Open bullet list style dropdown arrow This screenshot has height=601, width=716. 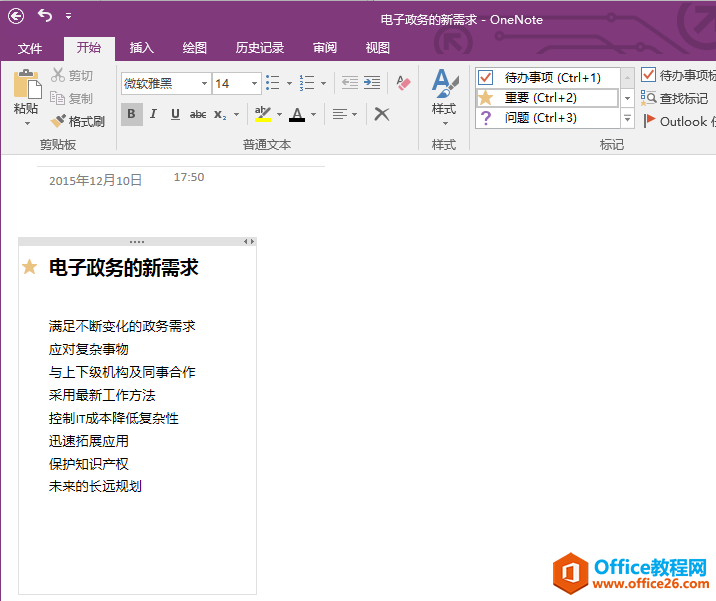(x=289, y=84)
